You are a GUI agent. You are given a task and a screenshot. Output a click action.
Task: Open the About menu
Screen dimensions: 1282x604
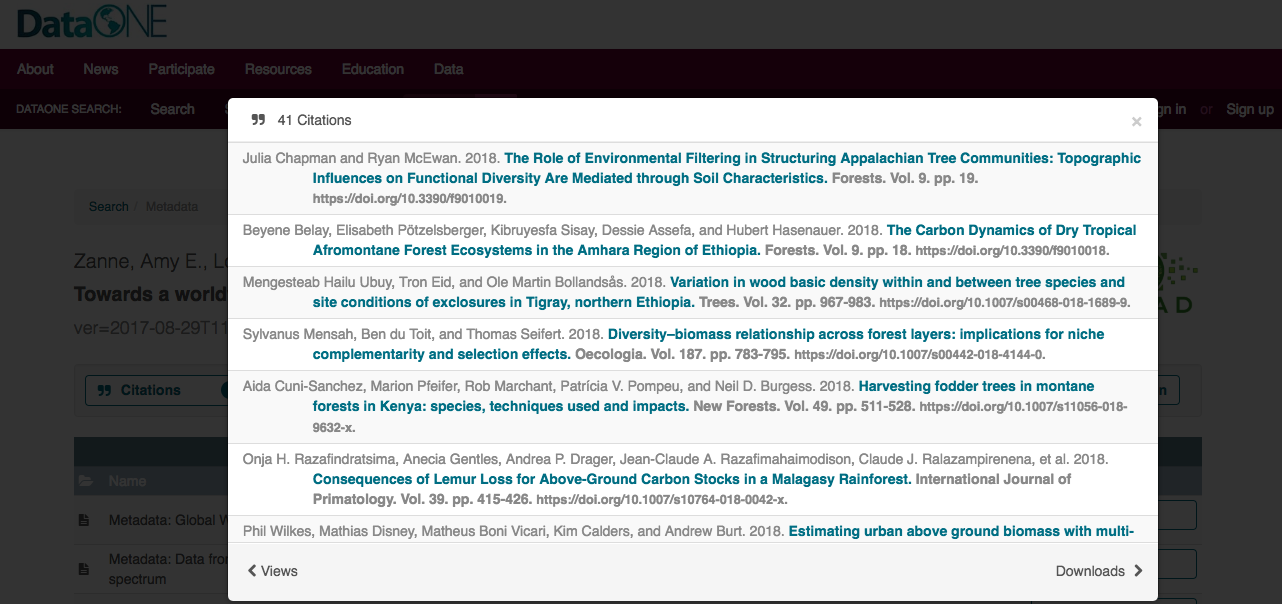click(35, 69)
